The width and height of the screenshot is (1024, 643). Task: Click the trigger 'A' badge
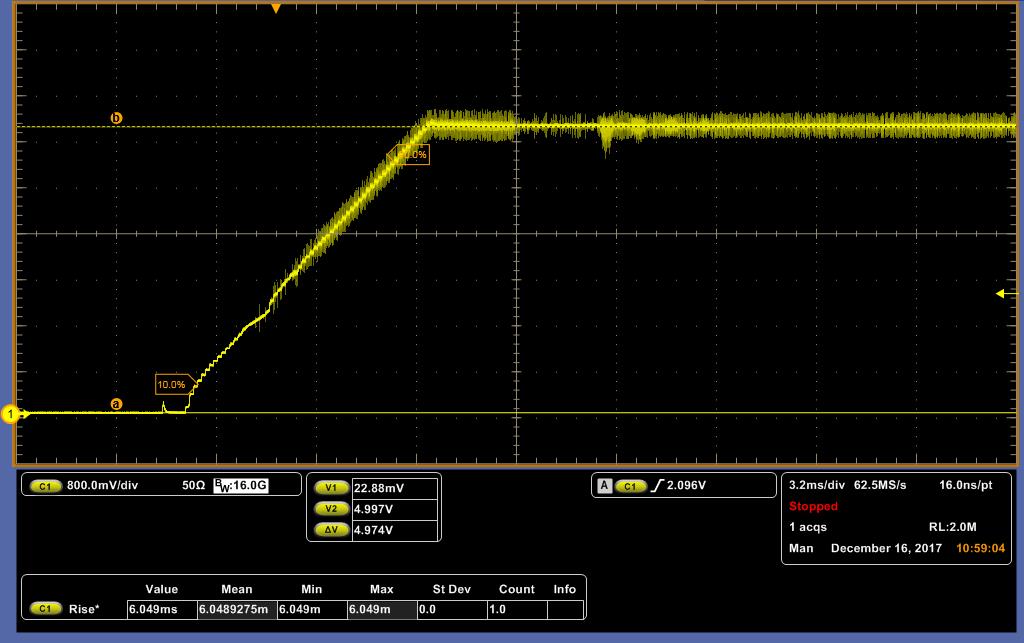[x=605, y=486]
